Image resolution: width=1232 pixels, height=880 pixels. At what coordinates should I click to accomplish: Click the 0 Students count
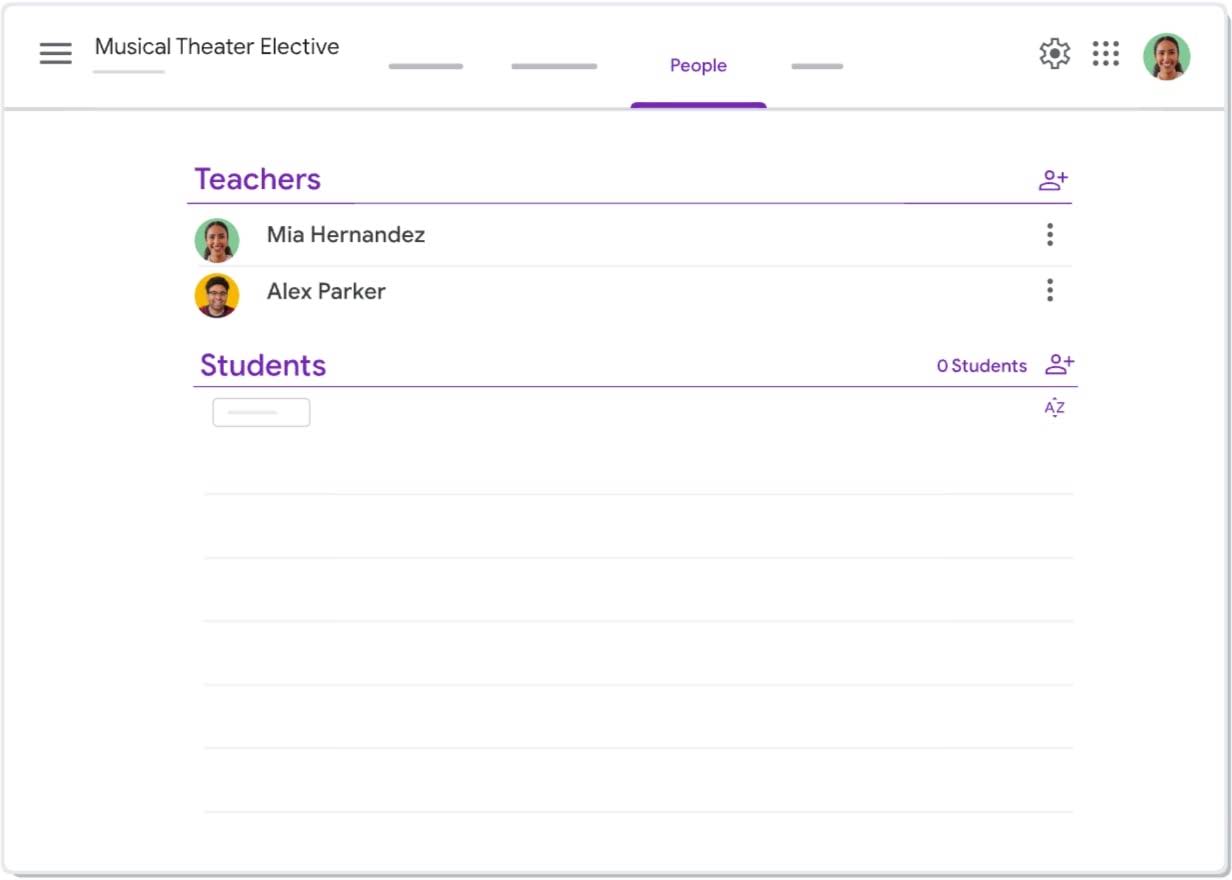pyautogui.click(x=982, y=366)
